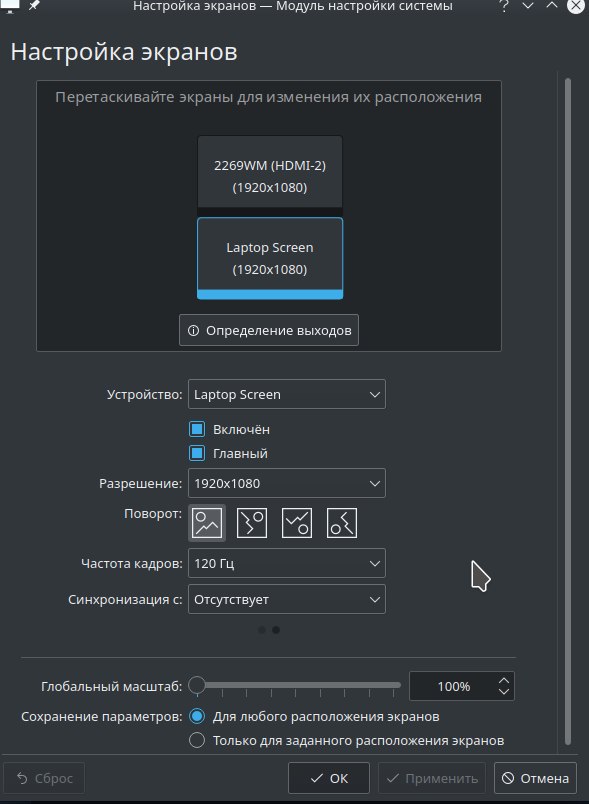
Task: Click the second page indicator dot
Action: pos(276,630)
